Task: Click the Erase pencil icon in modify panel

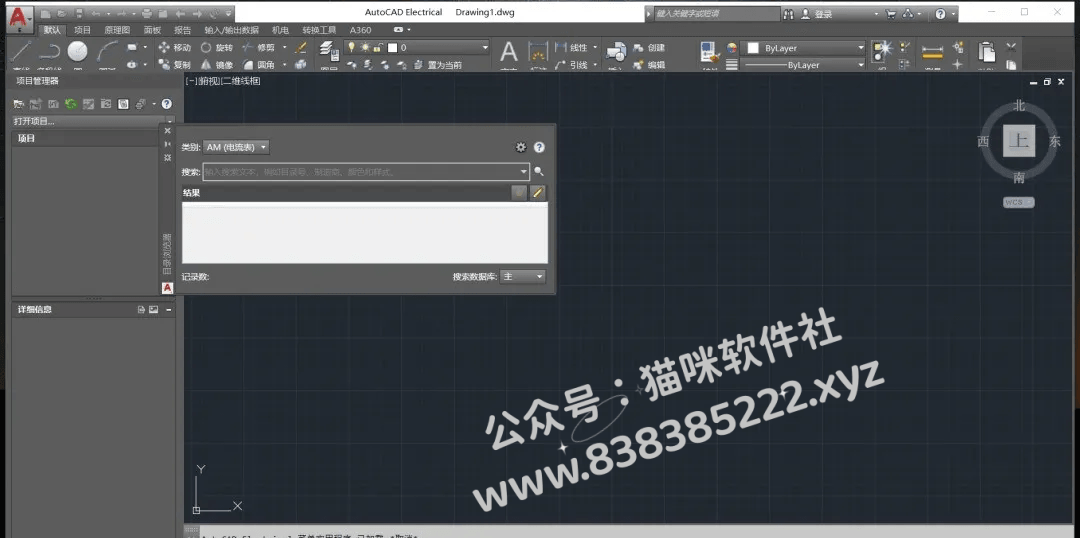Action: [300, 48]
